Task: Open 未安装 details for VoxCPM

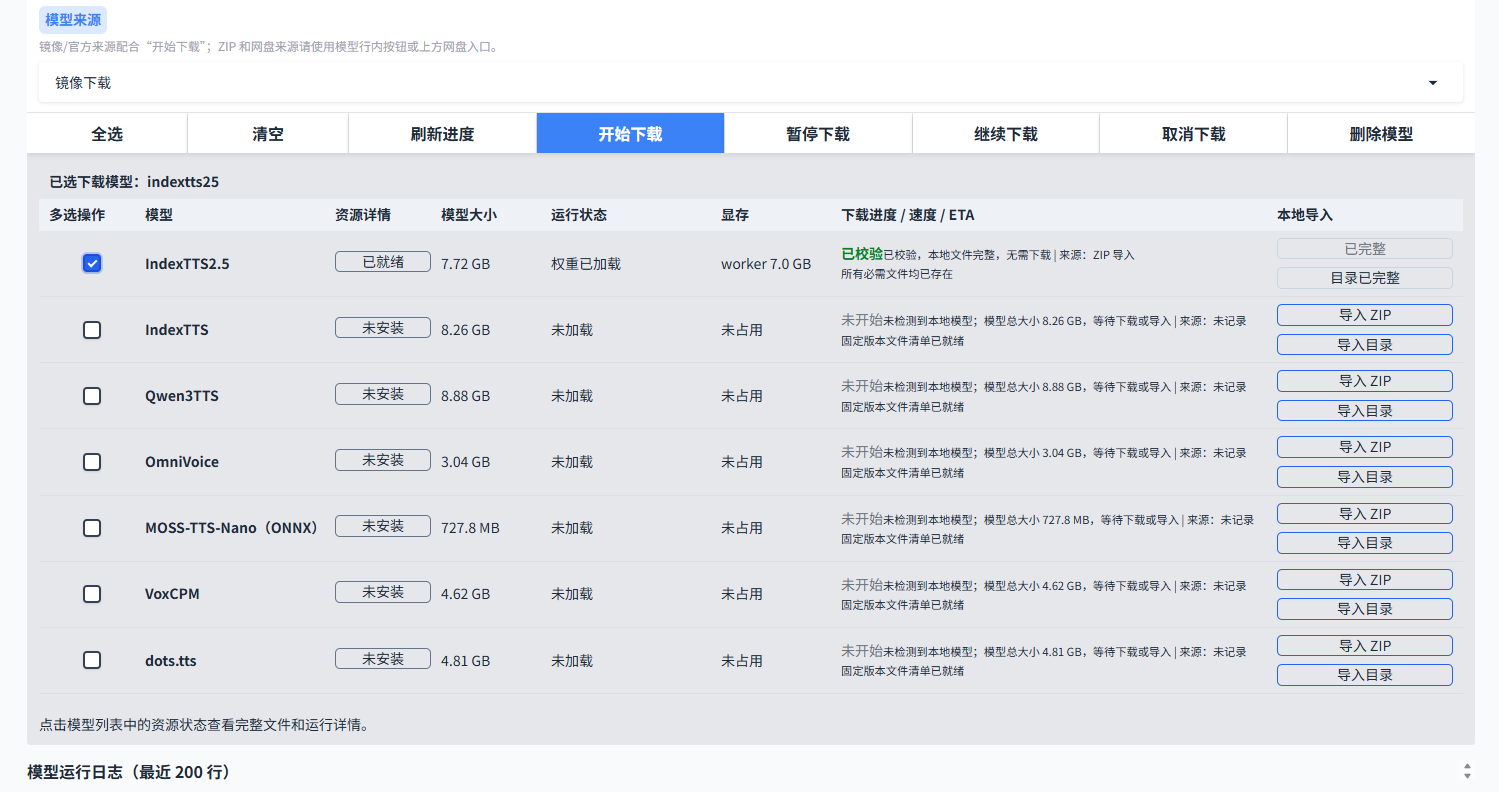Action: click(383, 592)
